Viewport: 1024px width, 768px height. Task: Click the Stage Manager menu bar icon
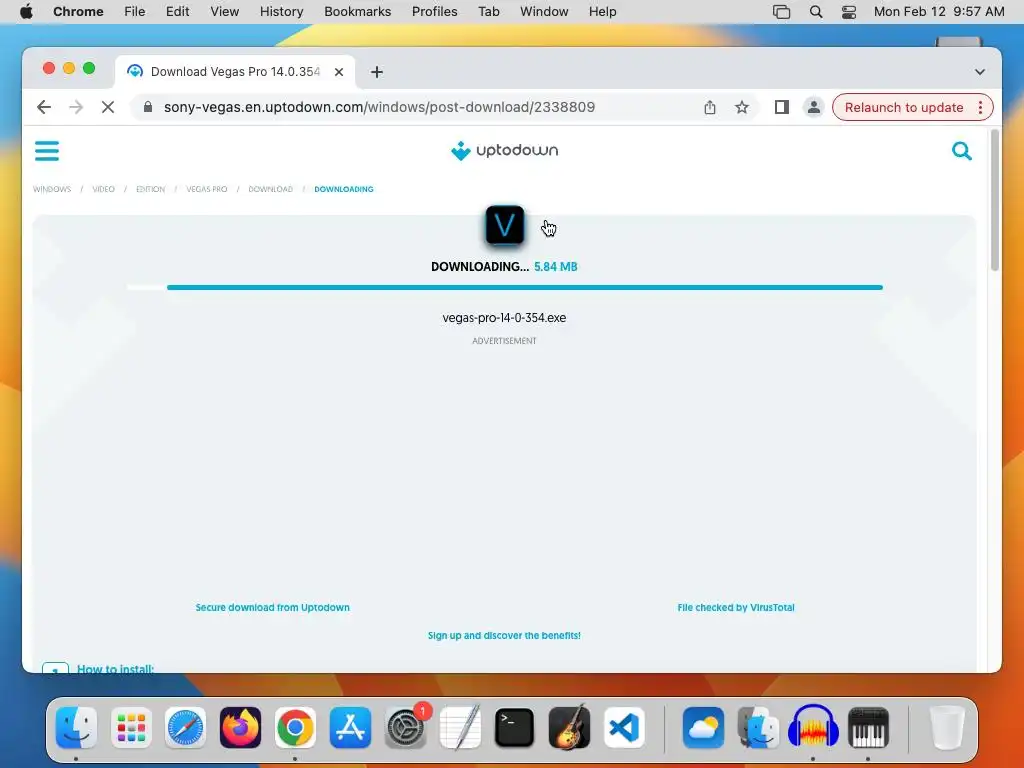(x=781, y=12)
